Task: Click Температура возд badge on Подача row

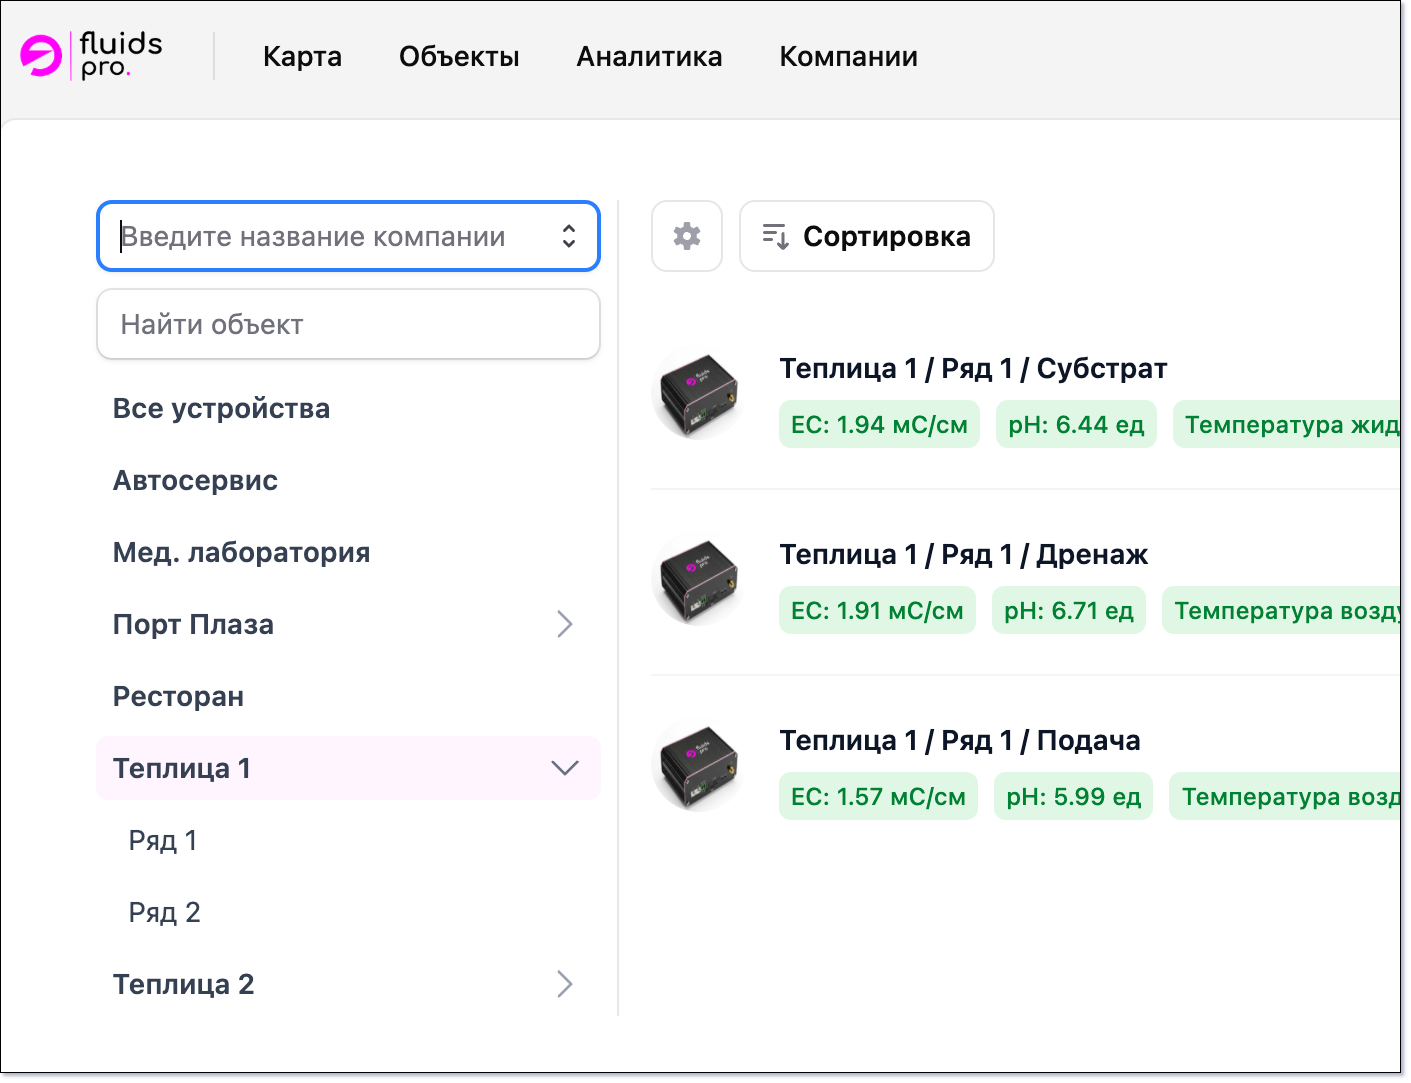Action: 1285,797
